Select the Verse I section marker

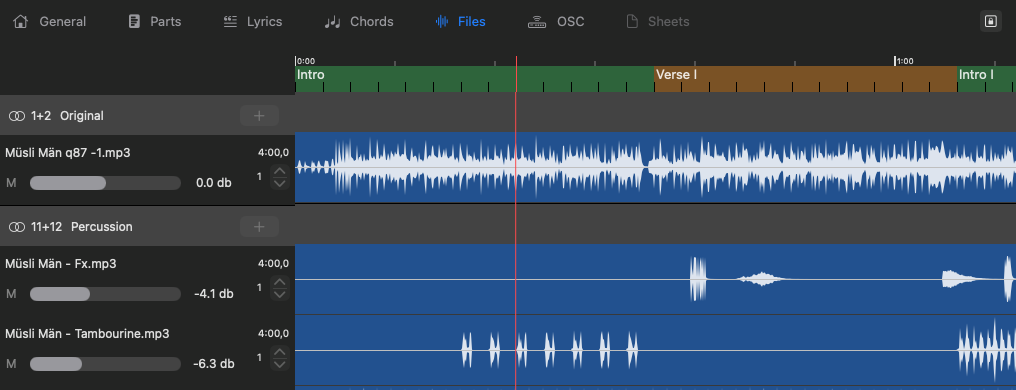pyautogui.click(x=805, y=78)
